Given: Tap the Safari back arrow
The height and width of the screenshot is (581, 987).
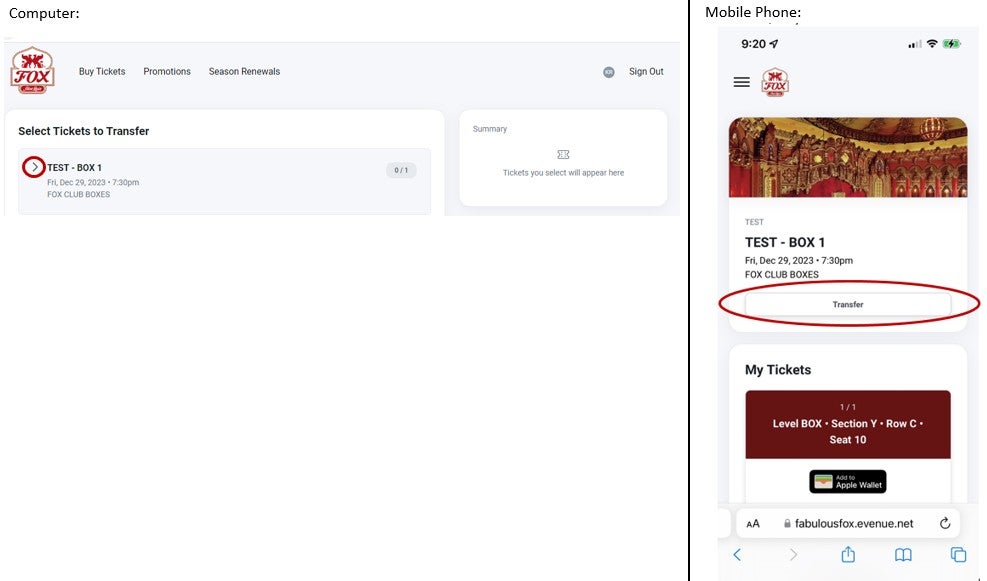Looking at the screenshot, I should point(738,554).
